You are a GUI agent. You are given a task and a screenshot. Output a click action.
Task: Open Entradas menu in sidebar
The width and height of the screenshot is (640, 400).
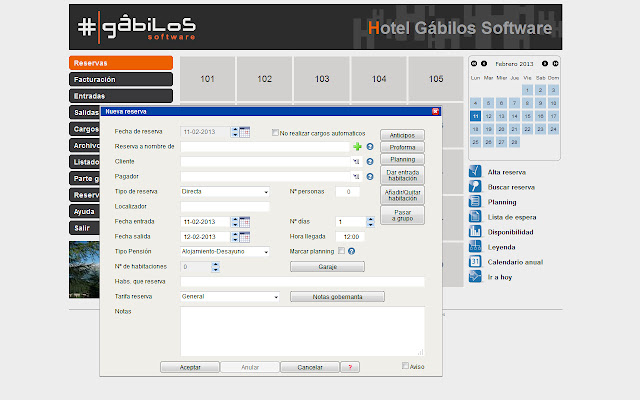(121, 96)
